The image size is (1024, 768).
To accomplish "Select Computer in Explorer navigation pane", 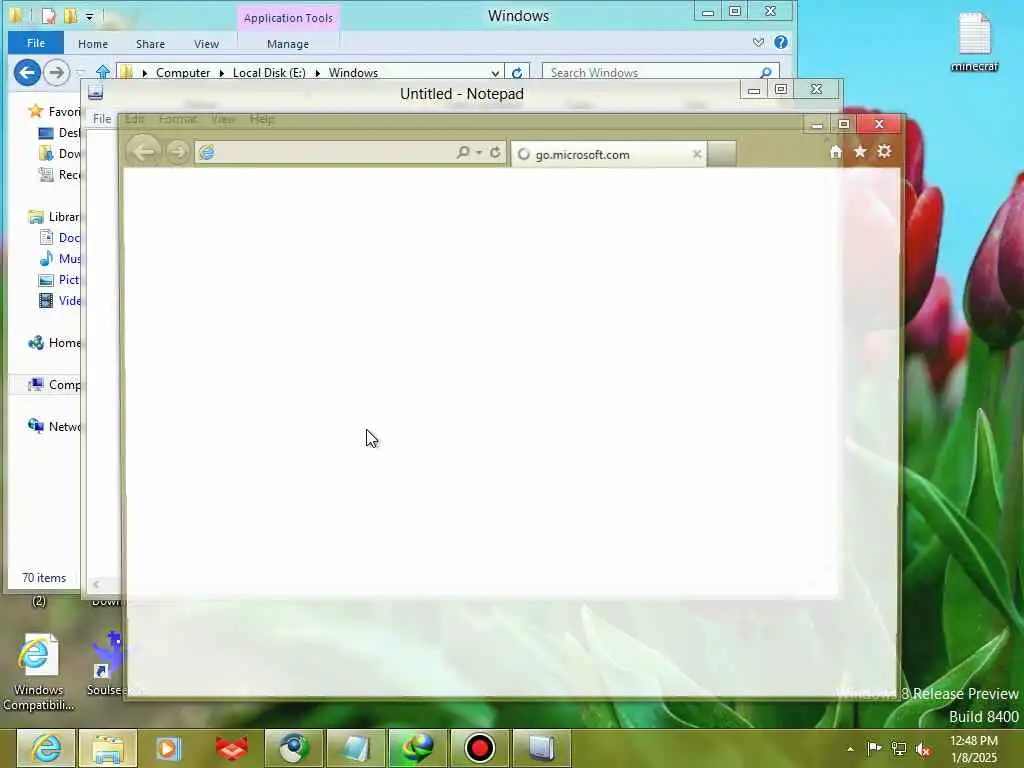I will coord(54,385).
